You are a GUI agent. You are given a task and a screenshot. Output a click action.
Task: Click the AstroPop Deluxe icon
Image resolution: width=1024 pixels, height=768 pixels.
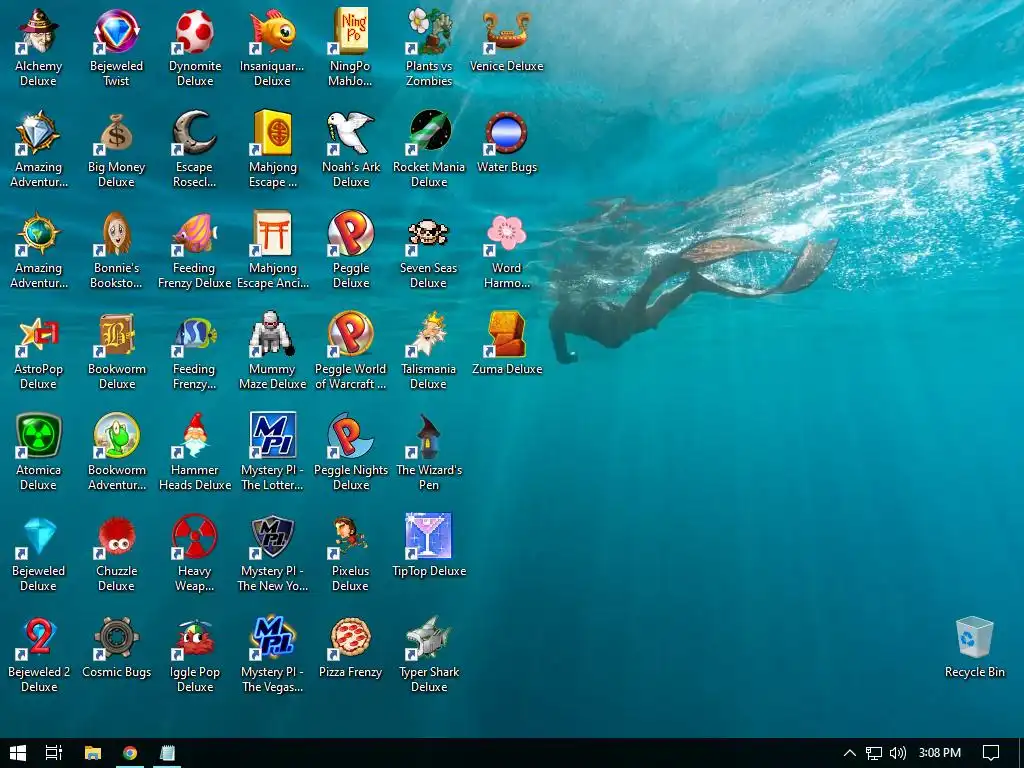click(39, 334)
